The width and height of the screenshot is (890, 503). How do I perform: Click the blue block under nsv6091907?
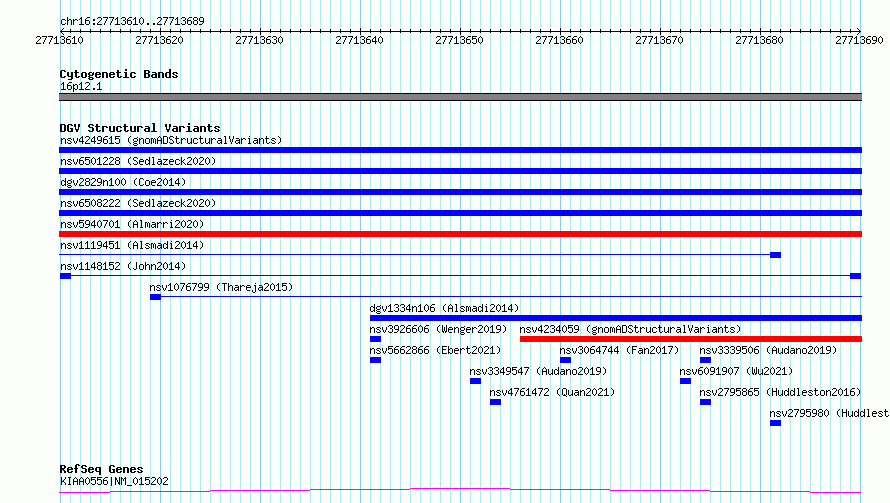[x=685, y=381]
